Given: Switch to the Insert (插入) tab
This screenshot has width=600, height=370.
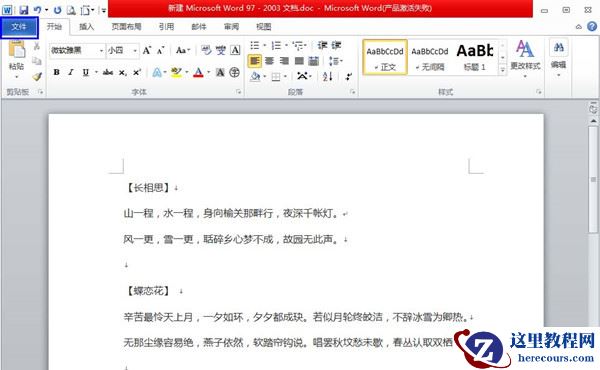Looking at the screenshot, I should pyautogui.click(x=86, y=27).
